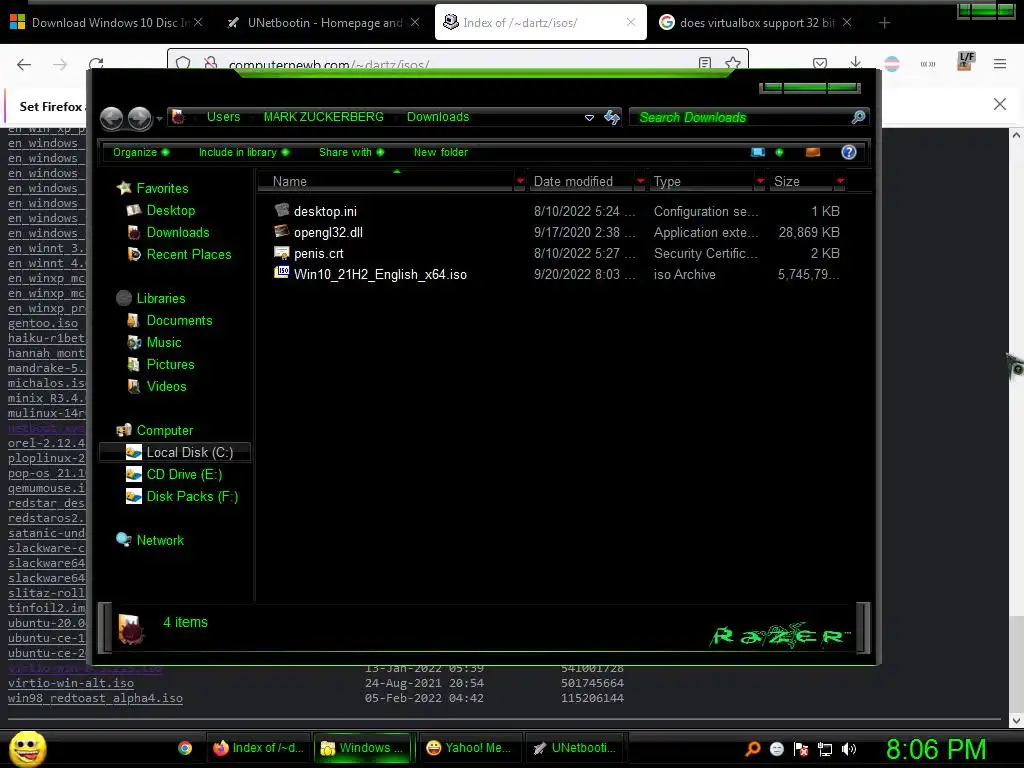Screen dimensions: 1024x768
Task: Toggle reader view icon in address bar
Action: [x=705, y=63]
